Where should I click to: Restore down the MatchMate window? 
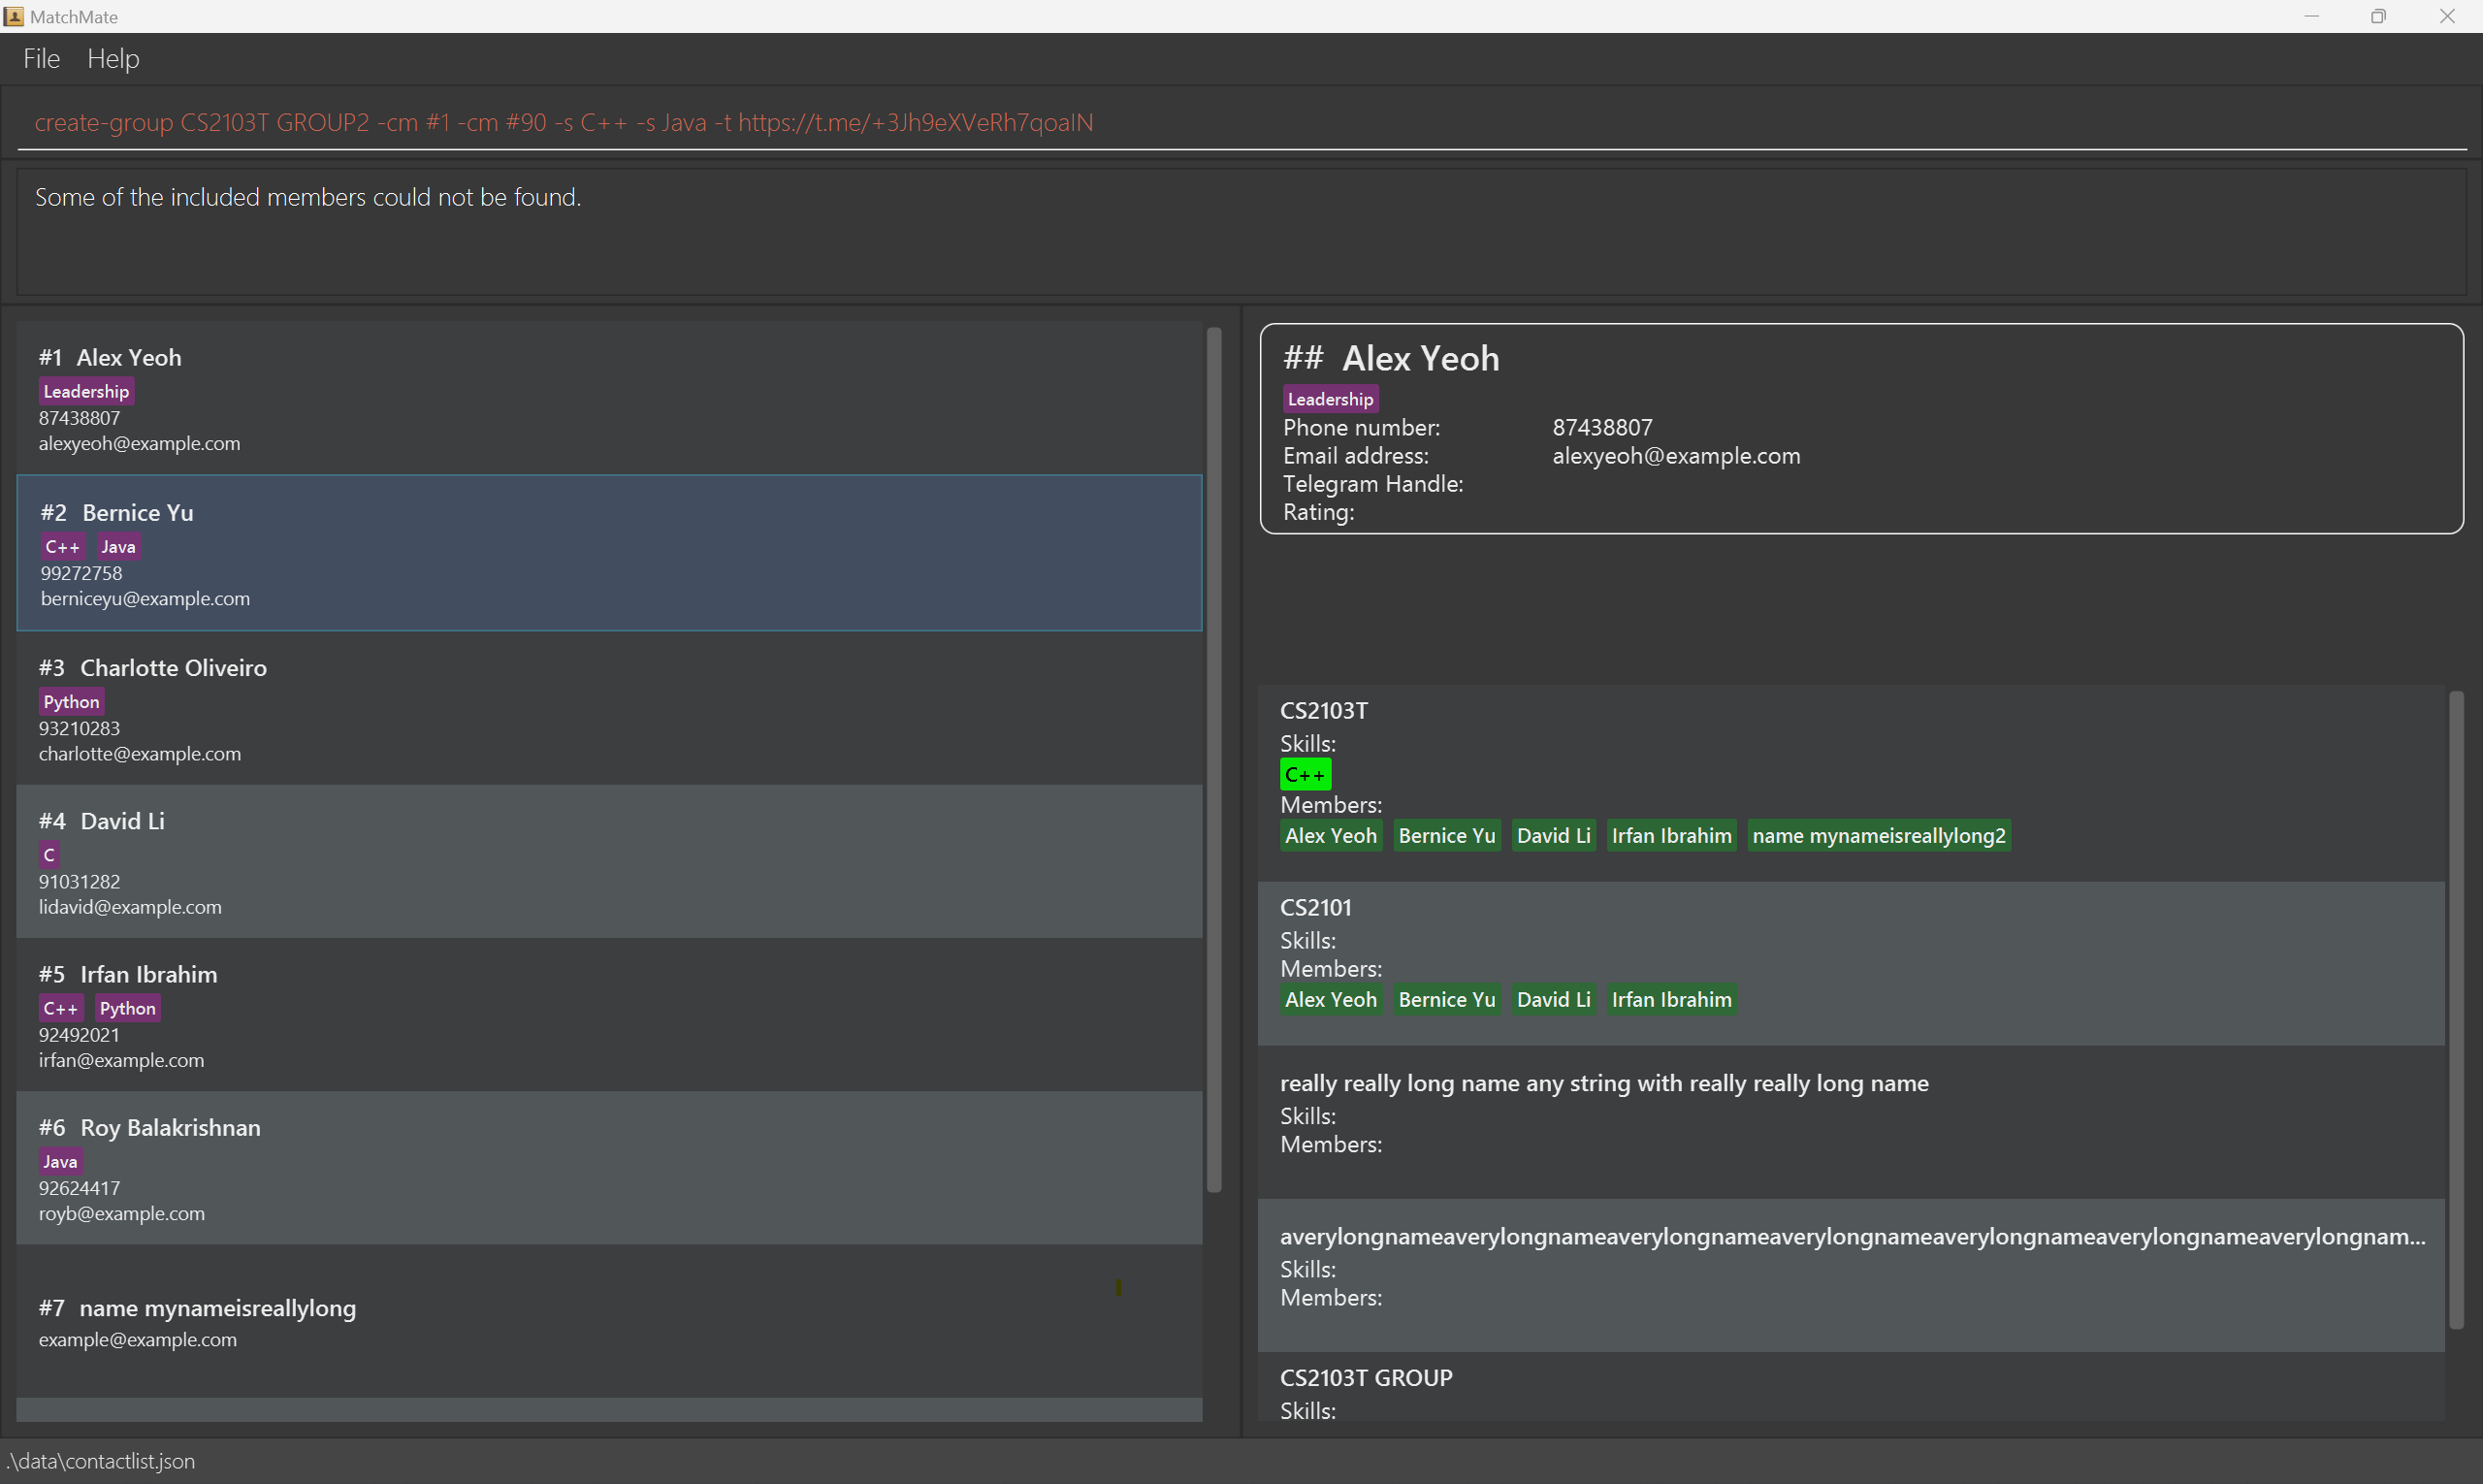[x=2378, y=16]
